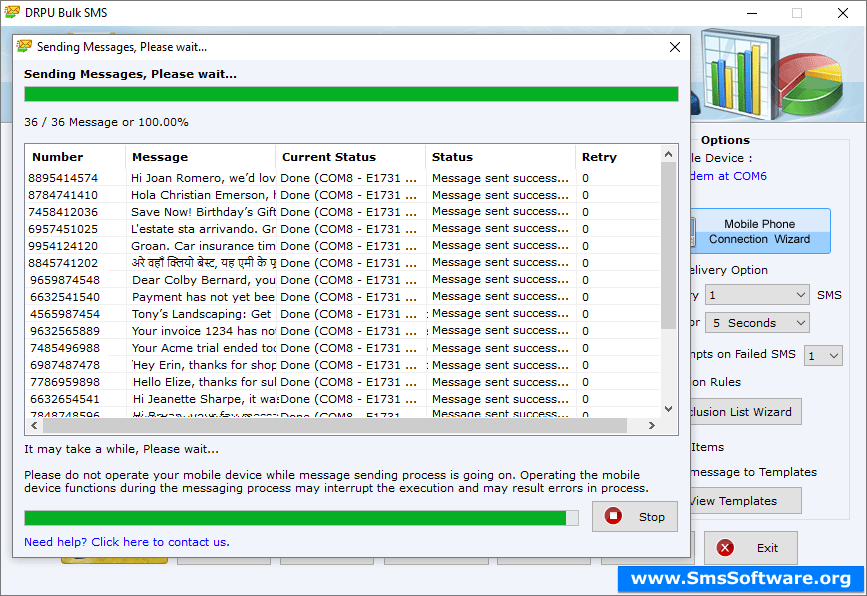Close the Sending Messages dialog
This screenshot has height=596, width=867.
click(x=675, y=47)
